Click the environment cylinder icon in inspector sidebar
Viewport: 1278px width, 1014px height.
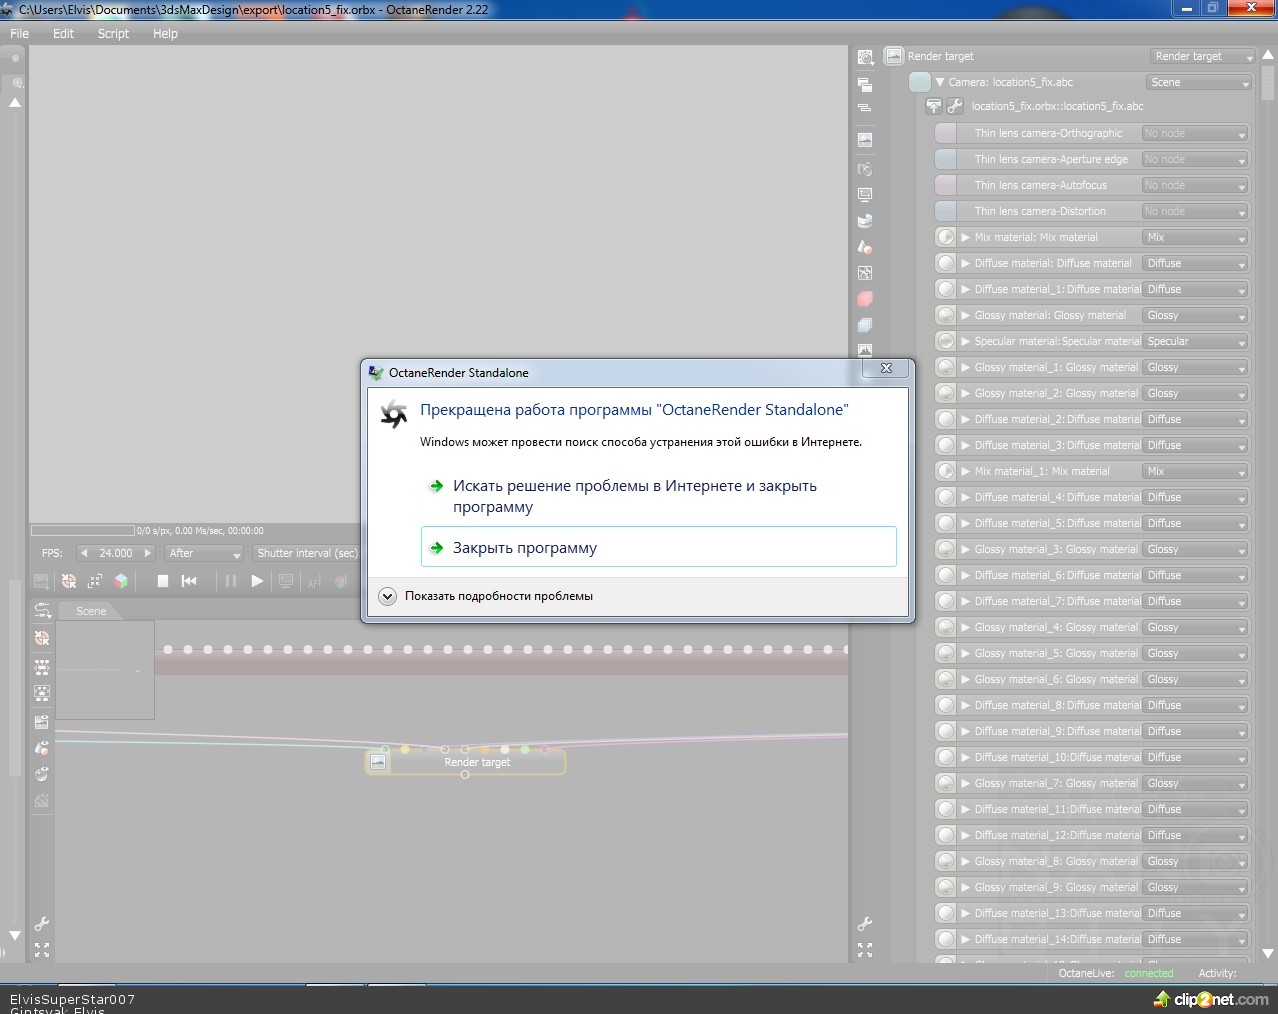[865, 221]
